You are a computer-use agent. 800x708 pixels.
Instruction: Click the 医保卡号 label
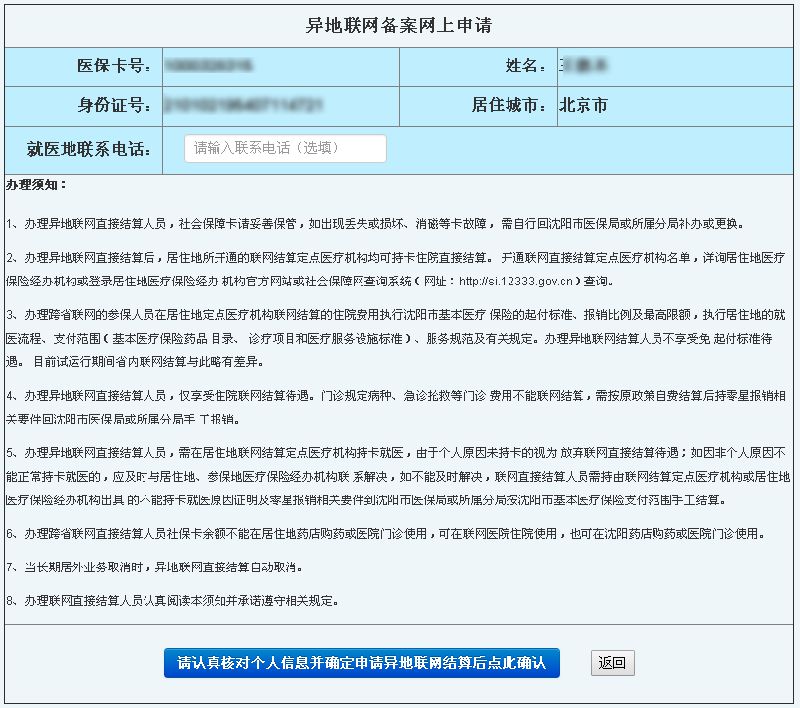pyautogui.click(x=114, y=66)
